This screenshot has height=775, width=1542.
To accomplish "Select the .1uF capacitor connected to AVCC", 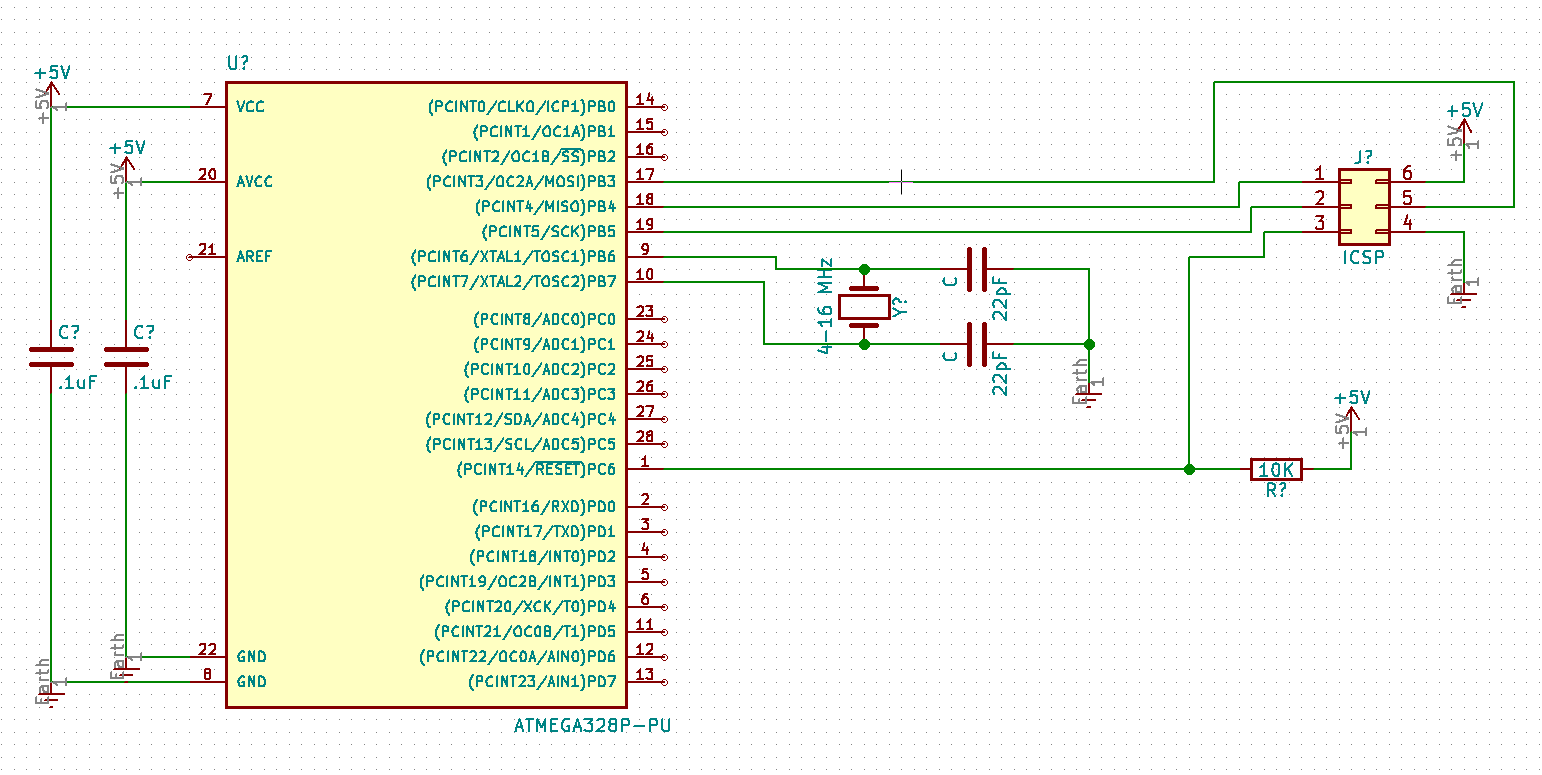I will 126,357.
